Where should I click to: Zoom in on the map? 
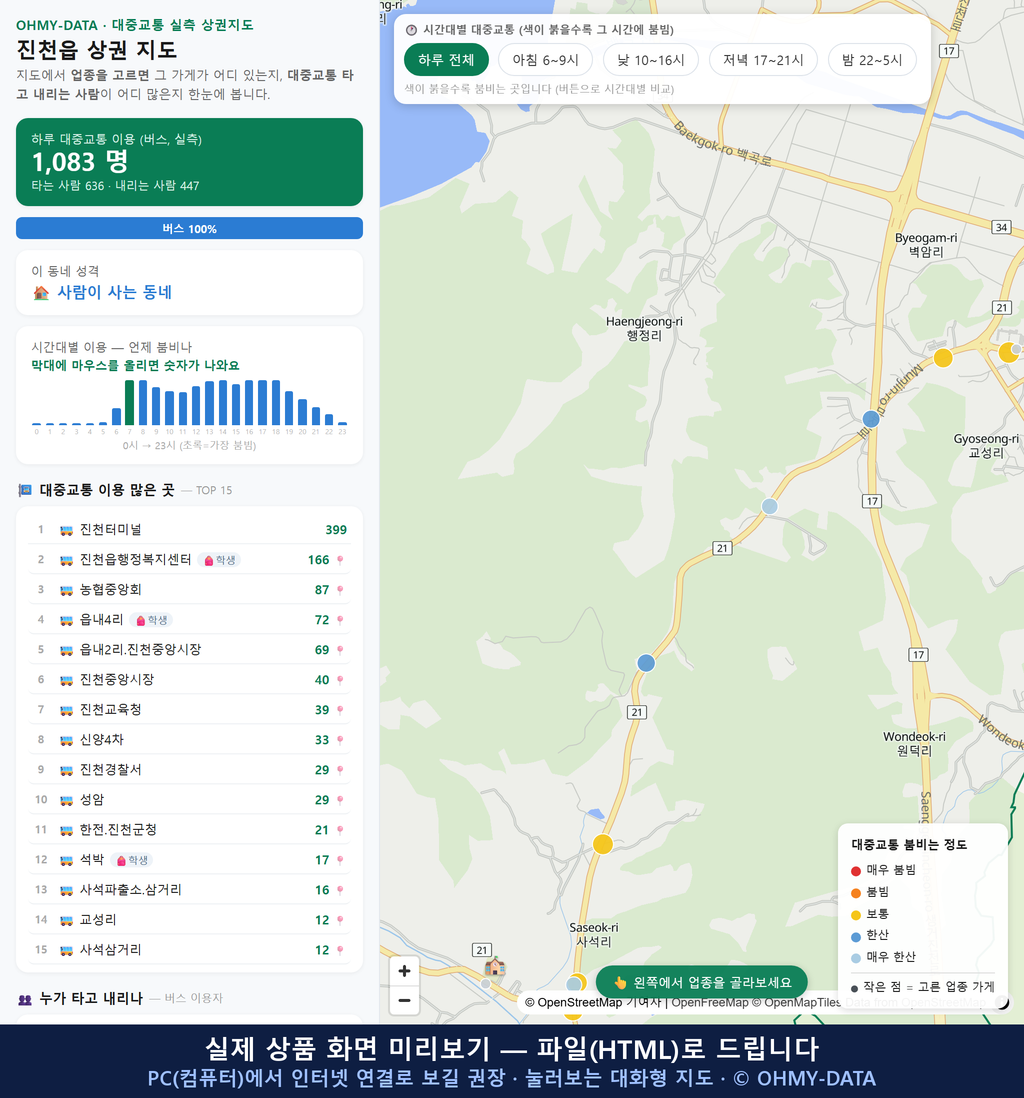(404, 971)
